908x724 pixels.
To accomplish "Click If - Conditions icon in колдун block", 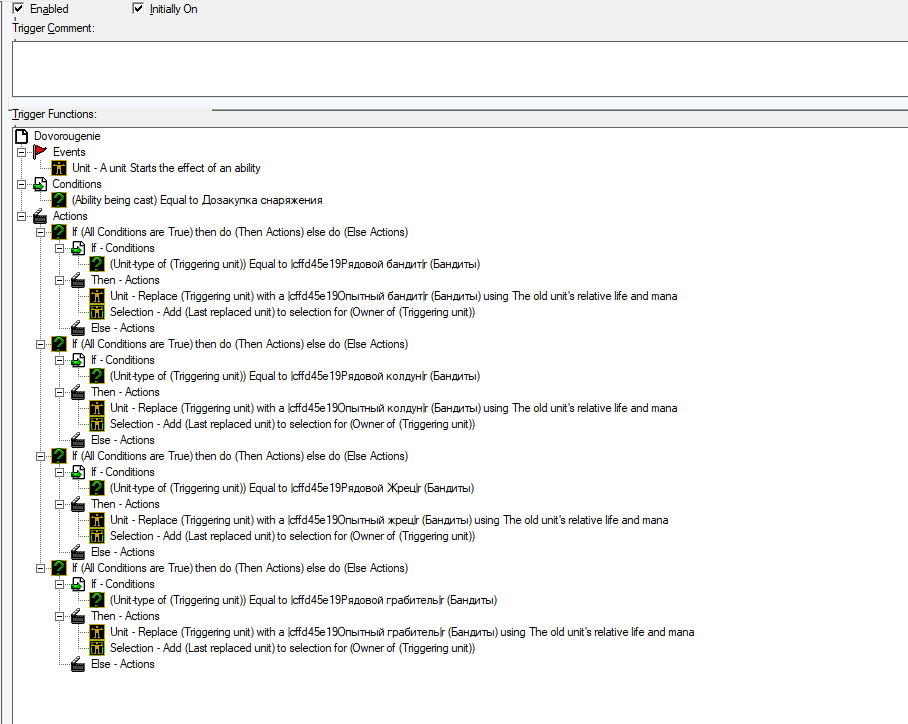I will (78, 360).
